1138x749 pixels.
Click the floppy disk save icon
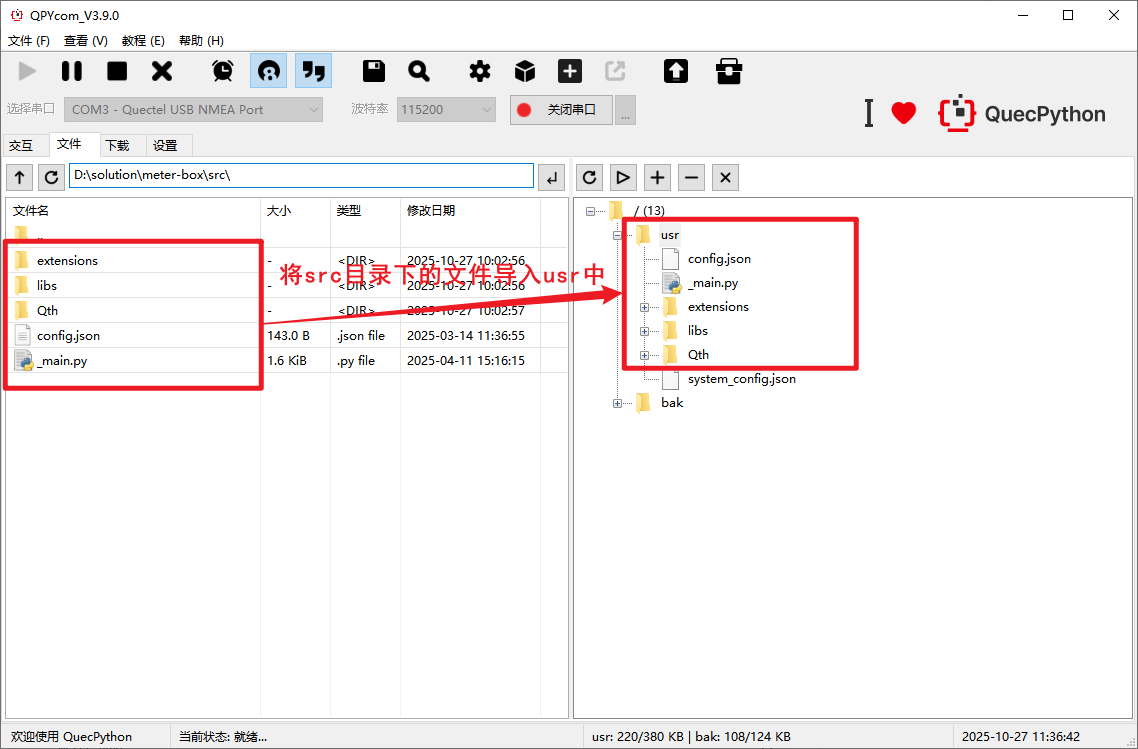[x=374, y=71]
